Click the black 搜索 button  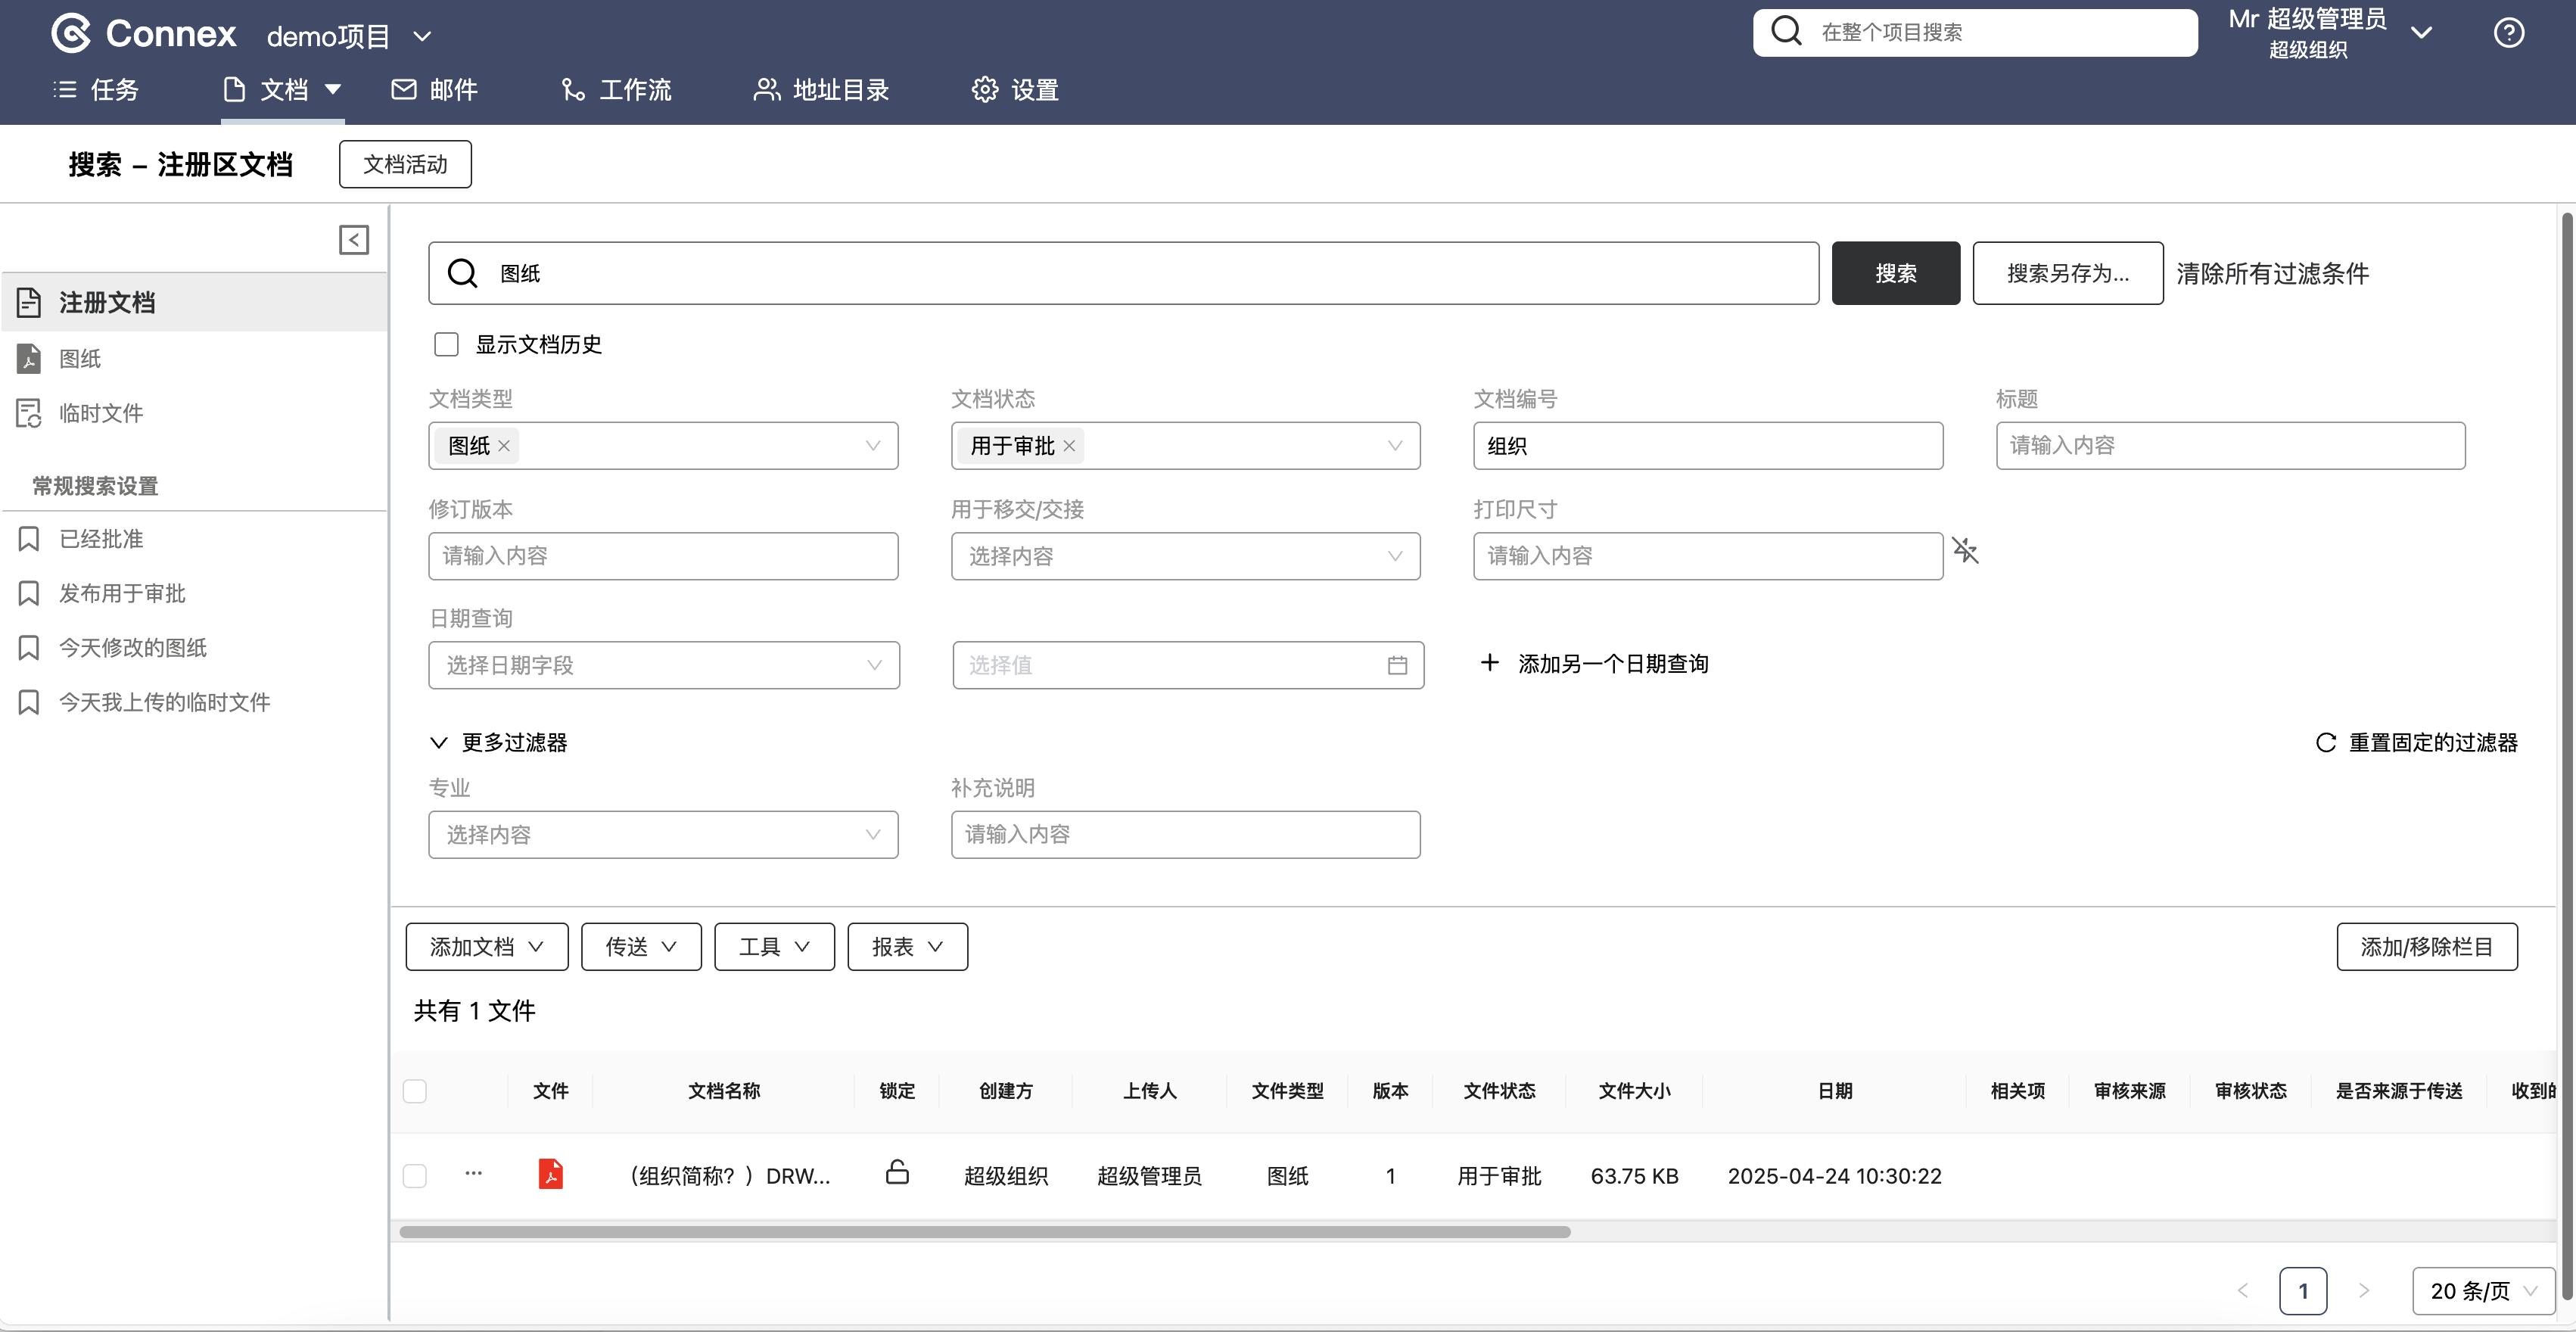(1895, 273)
